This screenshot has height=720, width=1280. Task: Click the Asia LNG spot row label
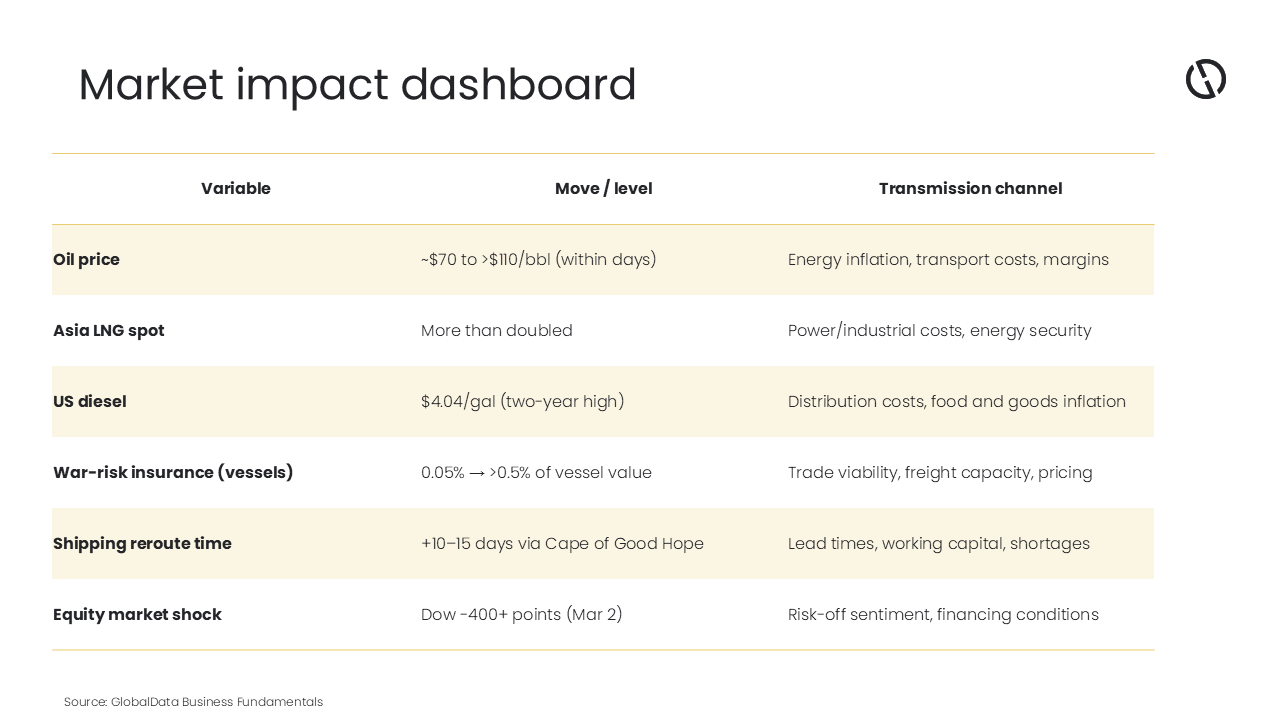pos(109,331)
